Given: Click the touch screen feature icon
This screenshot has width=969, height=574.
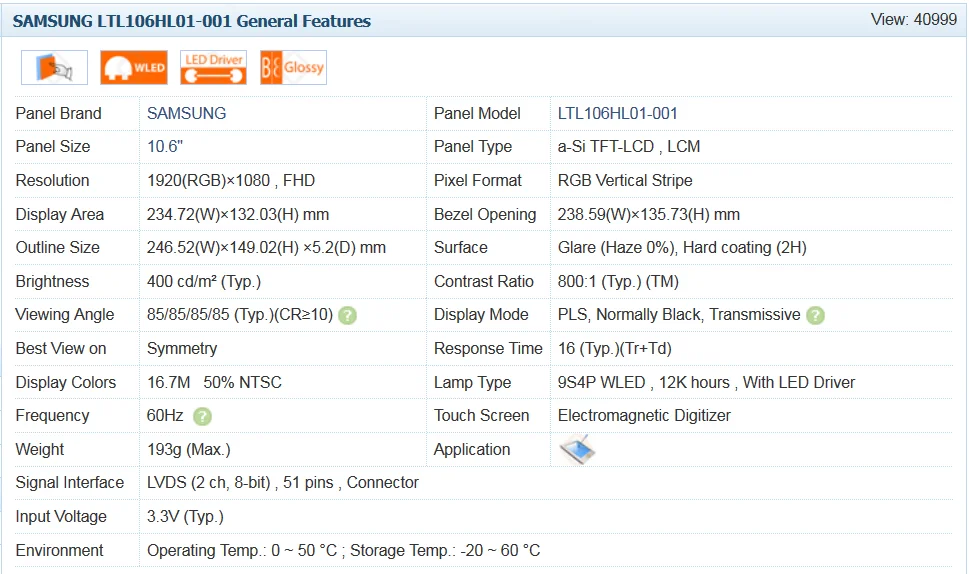Looking at the screenshot, I should 54,67.
